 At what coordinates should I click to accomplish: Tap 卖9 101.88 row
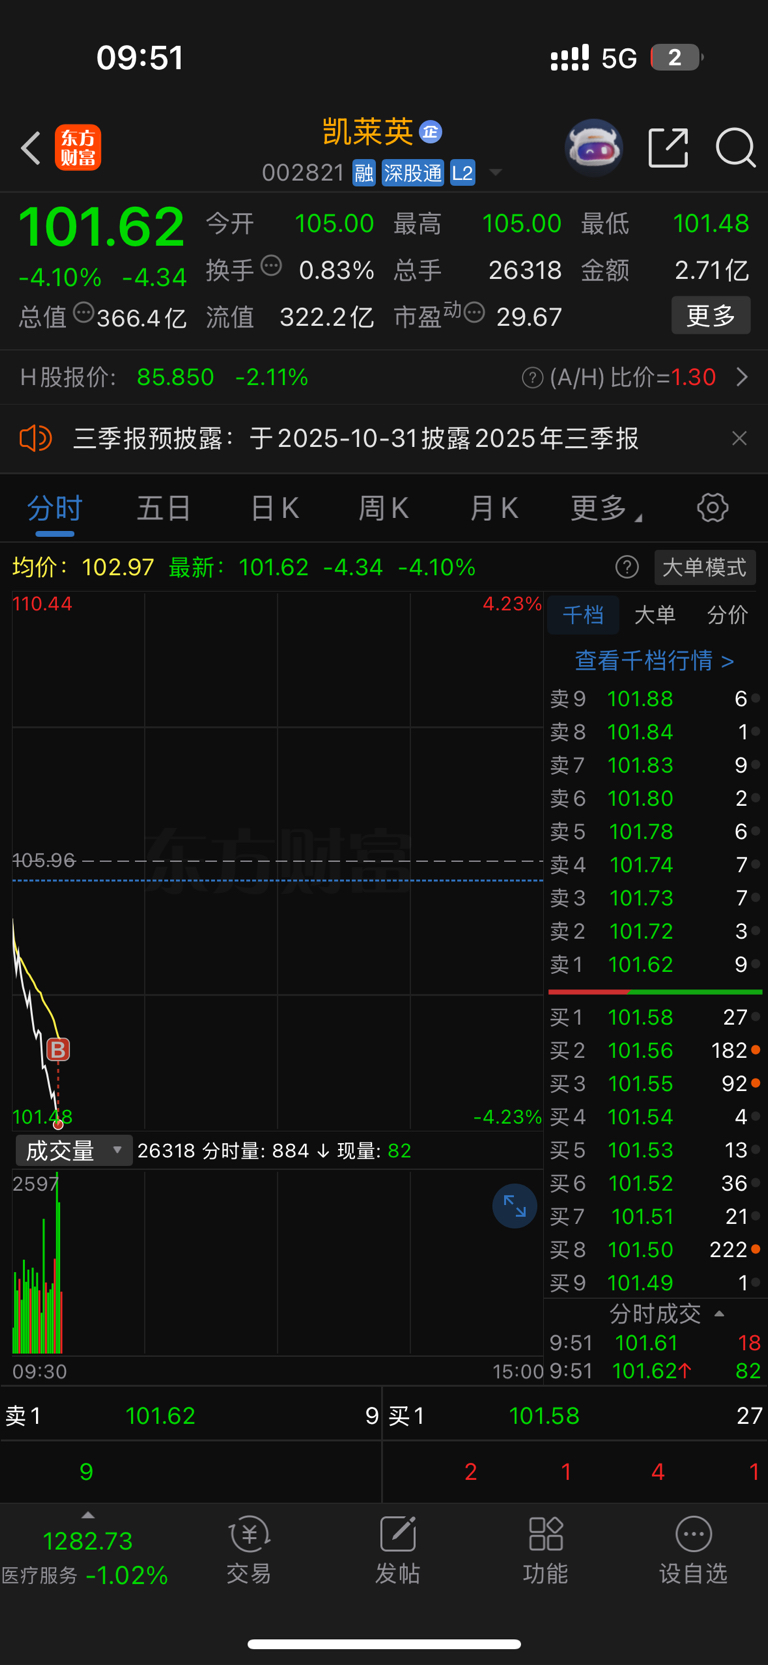point(656,699)
